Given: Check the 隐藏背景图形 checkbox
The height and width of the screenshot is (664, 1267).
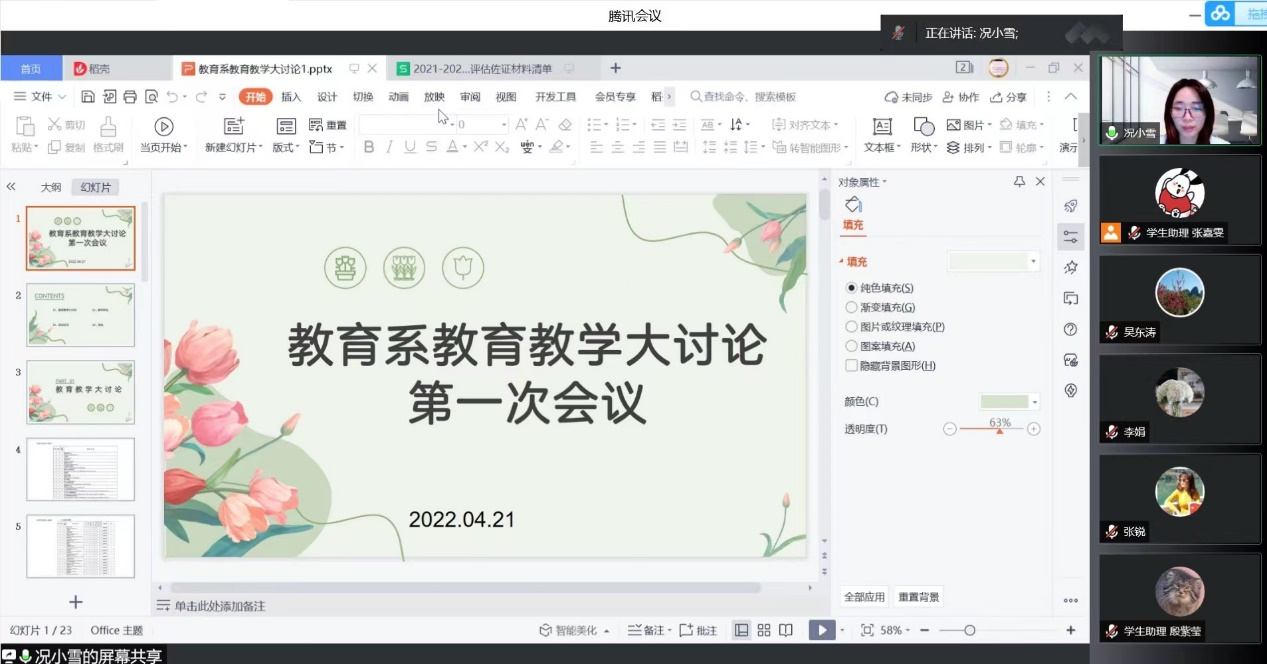Looking at the screenshot, I should click(852, 366).
